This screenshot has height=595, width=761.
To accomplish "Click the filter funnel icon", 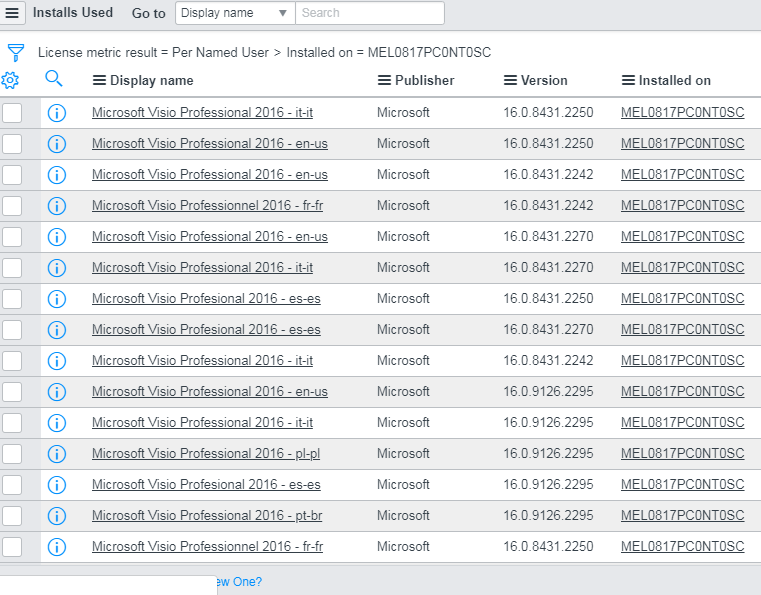I will [16, 52].
